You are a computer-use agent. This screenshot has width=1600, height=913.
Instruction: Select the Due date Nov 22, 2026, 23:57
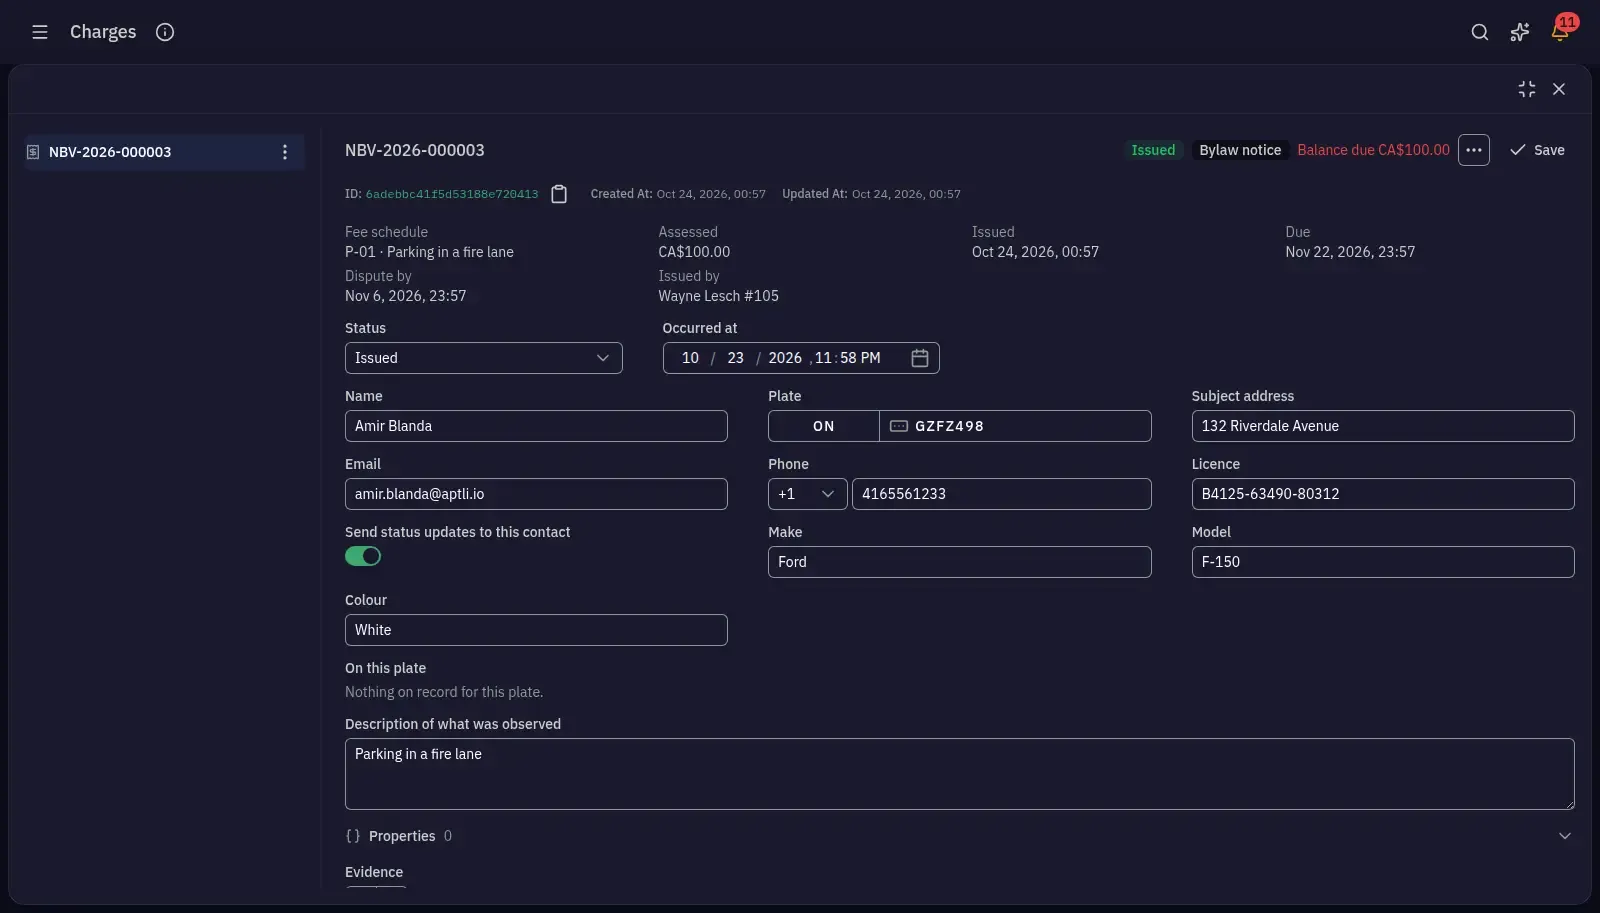tap(1350, 252)
